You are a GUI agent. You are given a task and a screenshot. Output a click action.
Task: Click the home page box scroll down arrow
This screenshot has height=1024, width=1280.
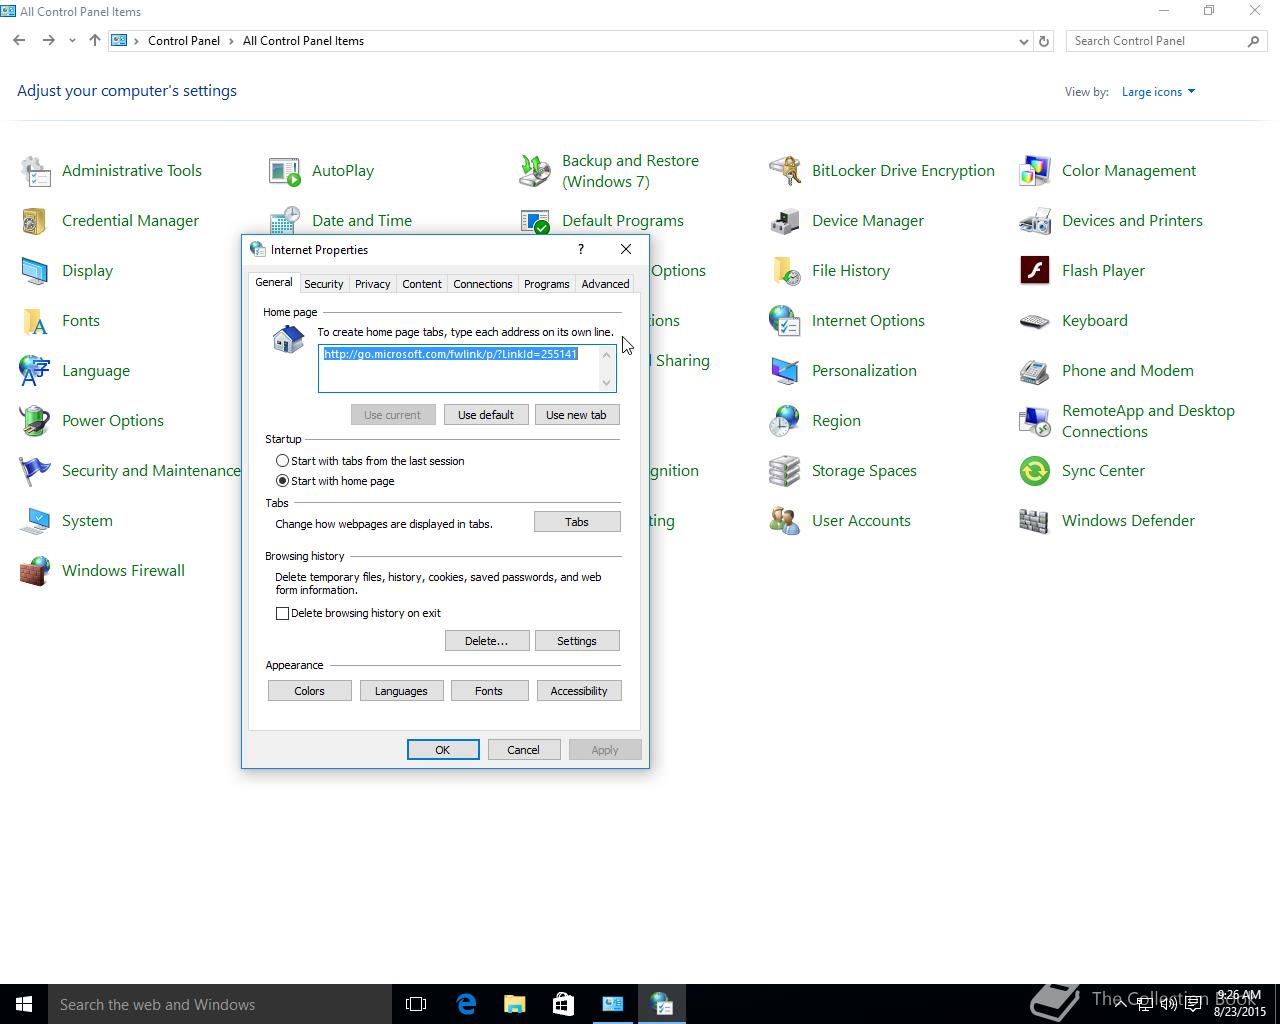tap(606, 383)
